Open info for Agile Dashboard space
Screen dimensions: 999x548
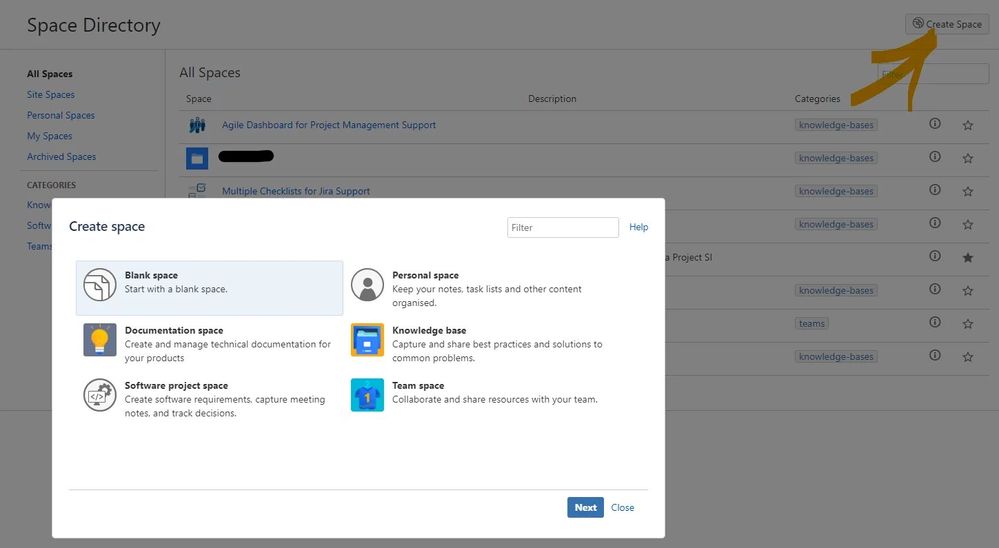point(935,124)
